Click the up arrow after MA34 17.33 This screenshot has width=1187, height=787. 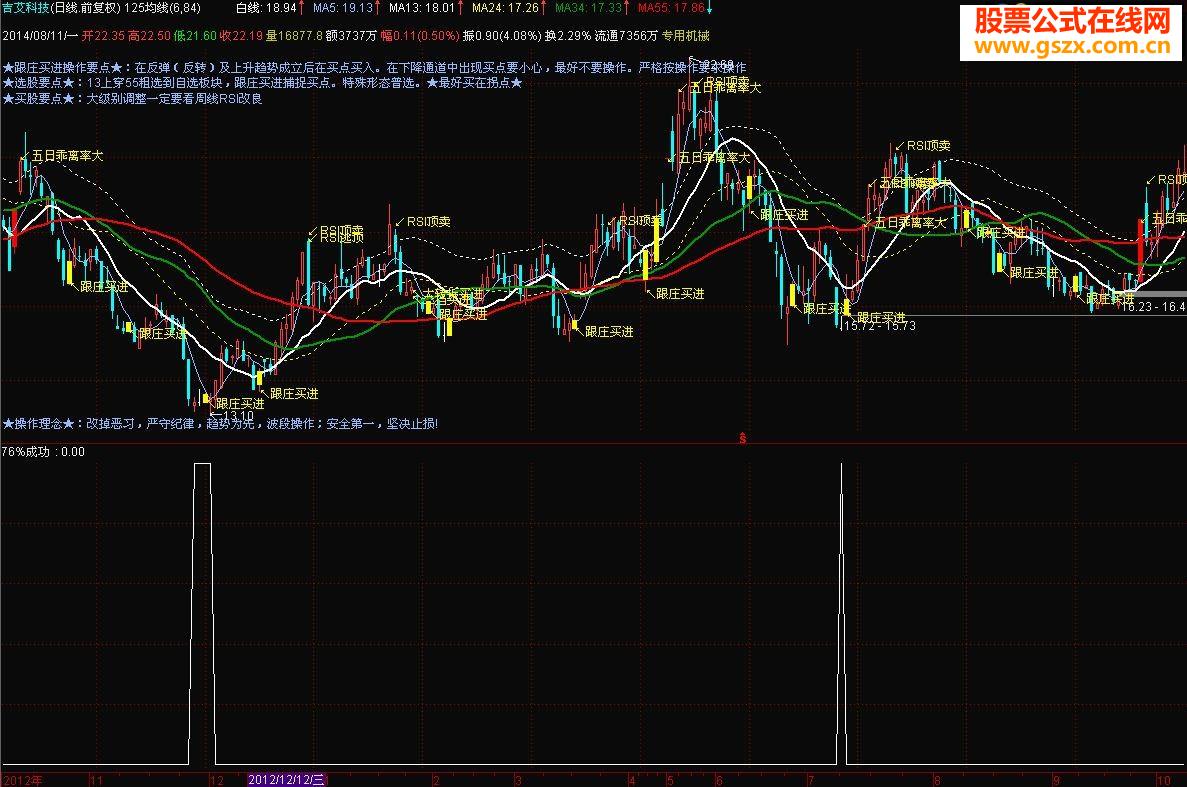tap(627, 8)
